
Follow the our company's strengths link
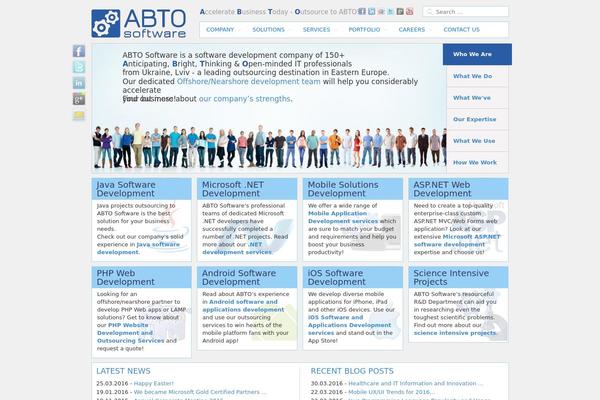click(245, 99)
